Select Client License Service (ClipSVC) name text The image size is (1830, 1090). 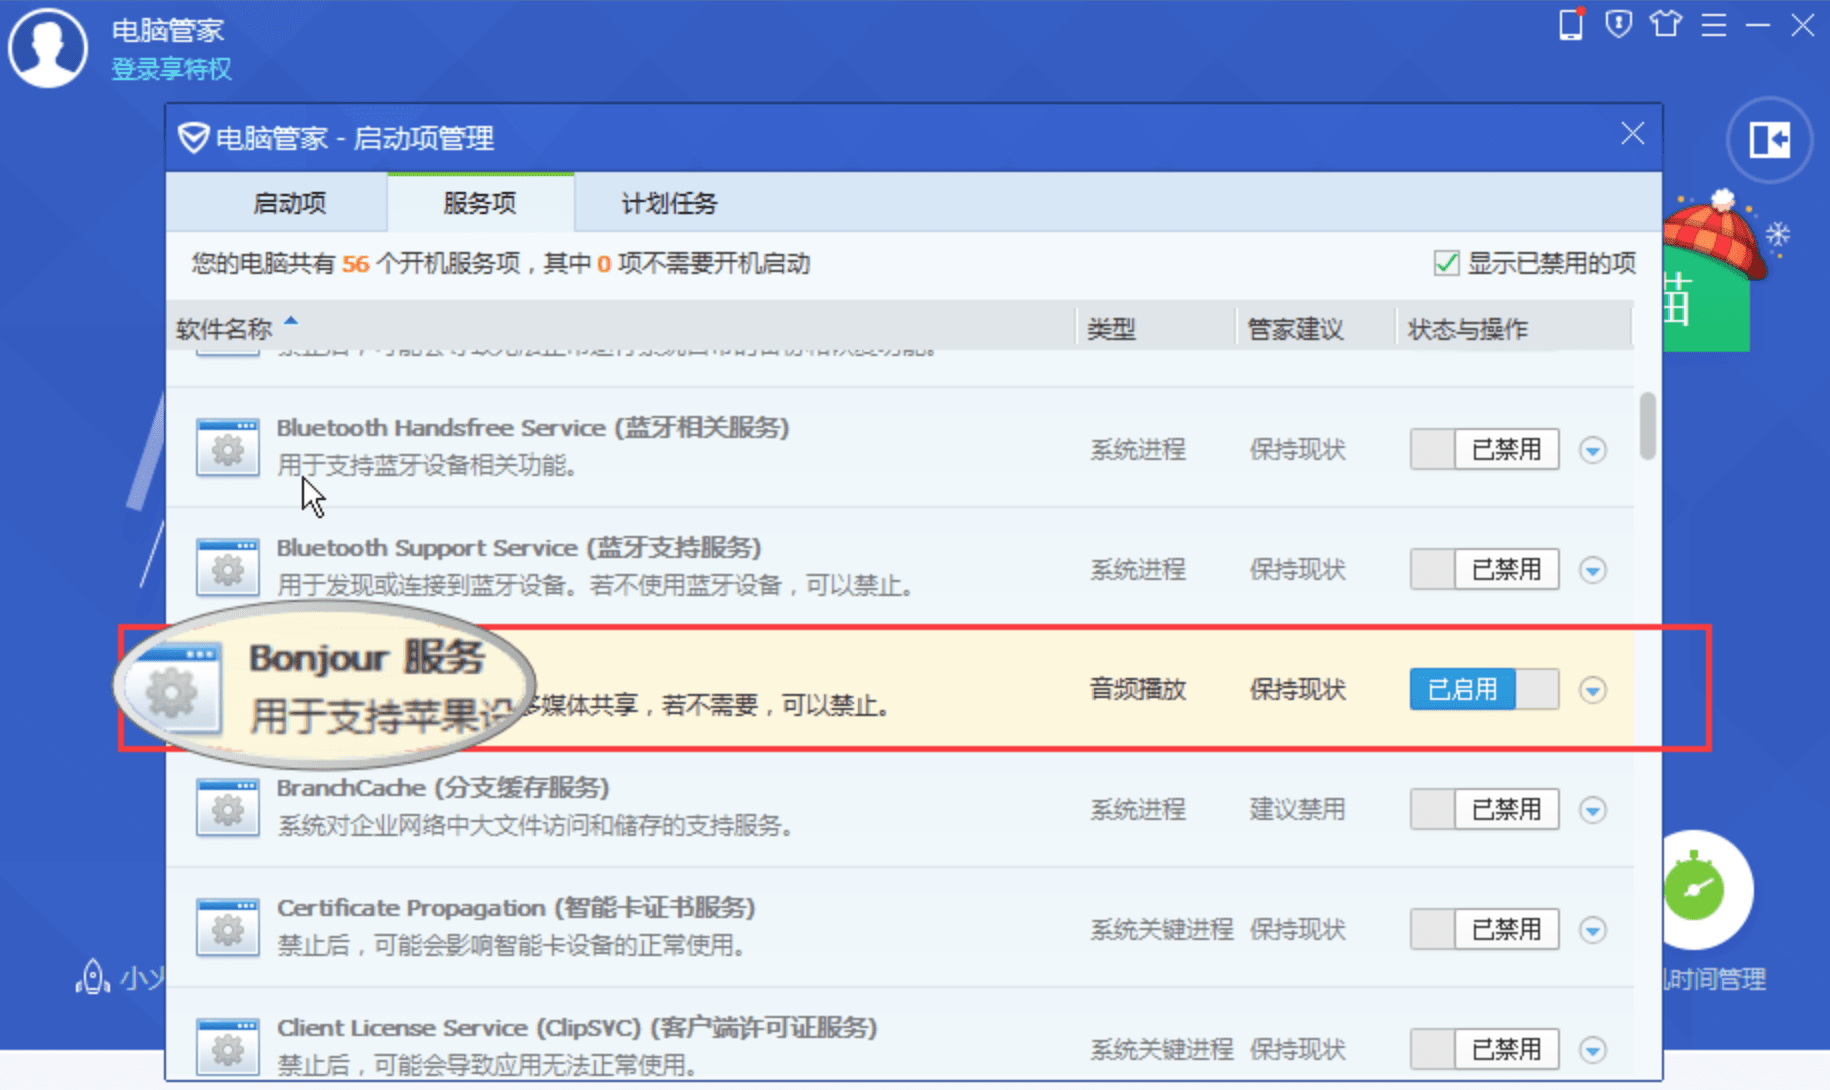(577, 1028)
